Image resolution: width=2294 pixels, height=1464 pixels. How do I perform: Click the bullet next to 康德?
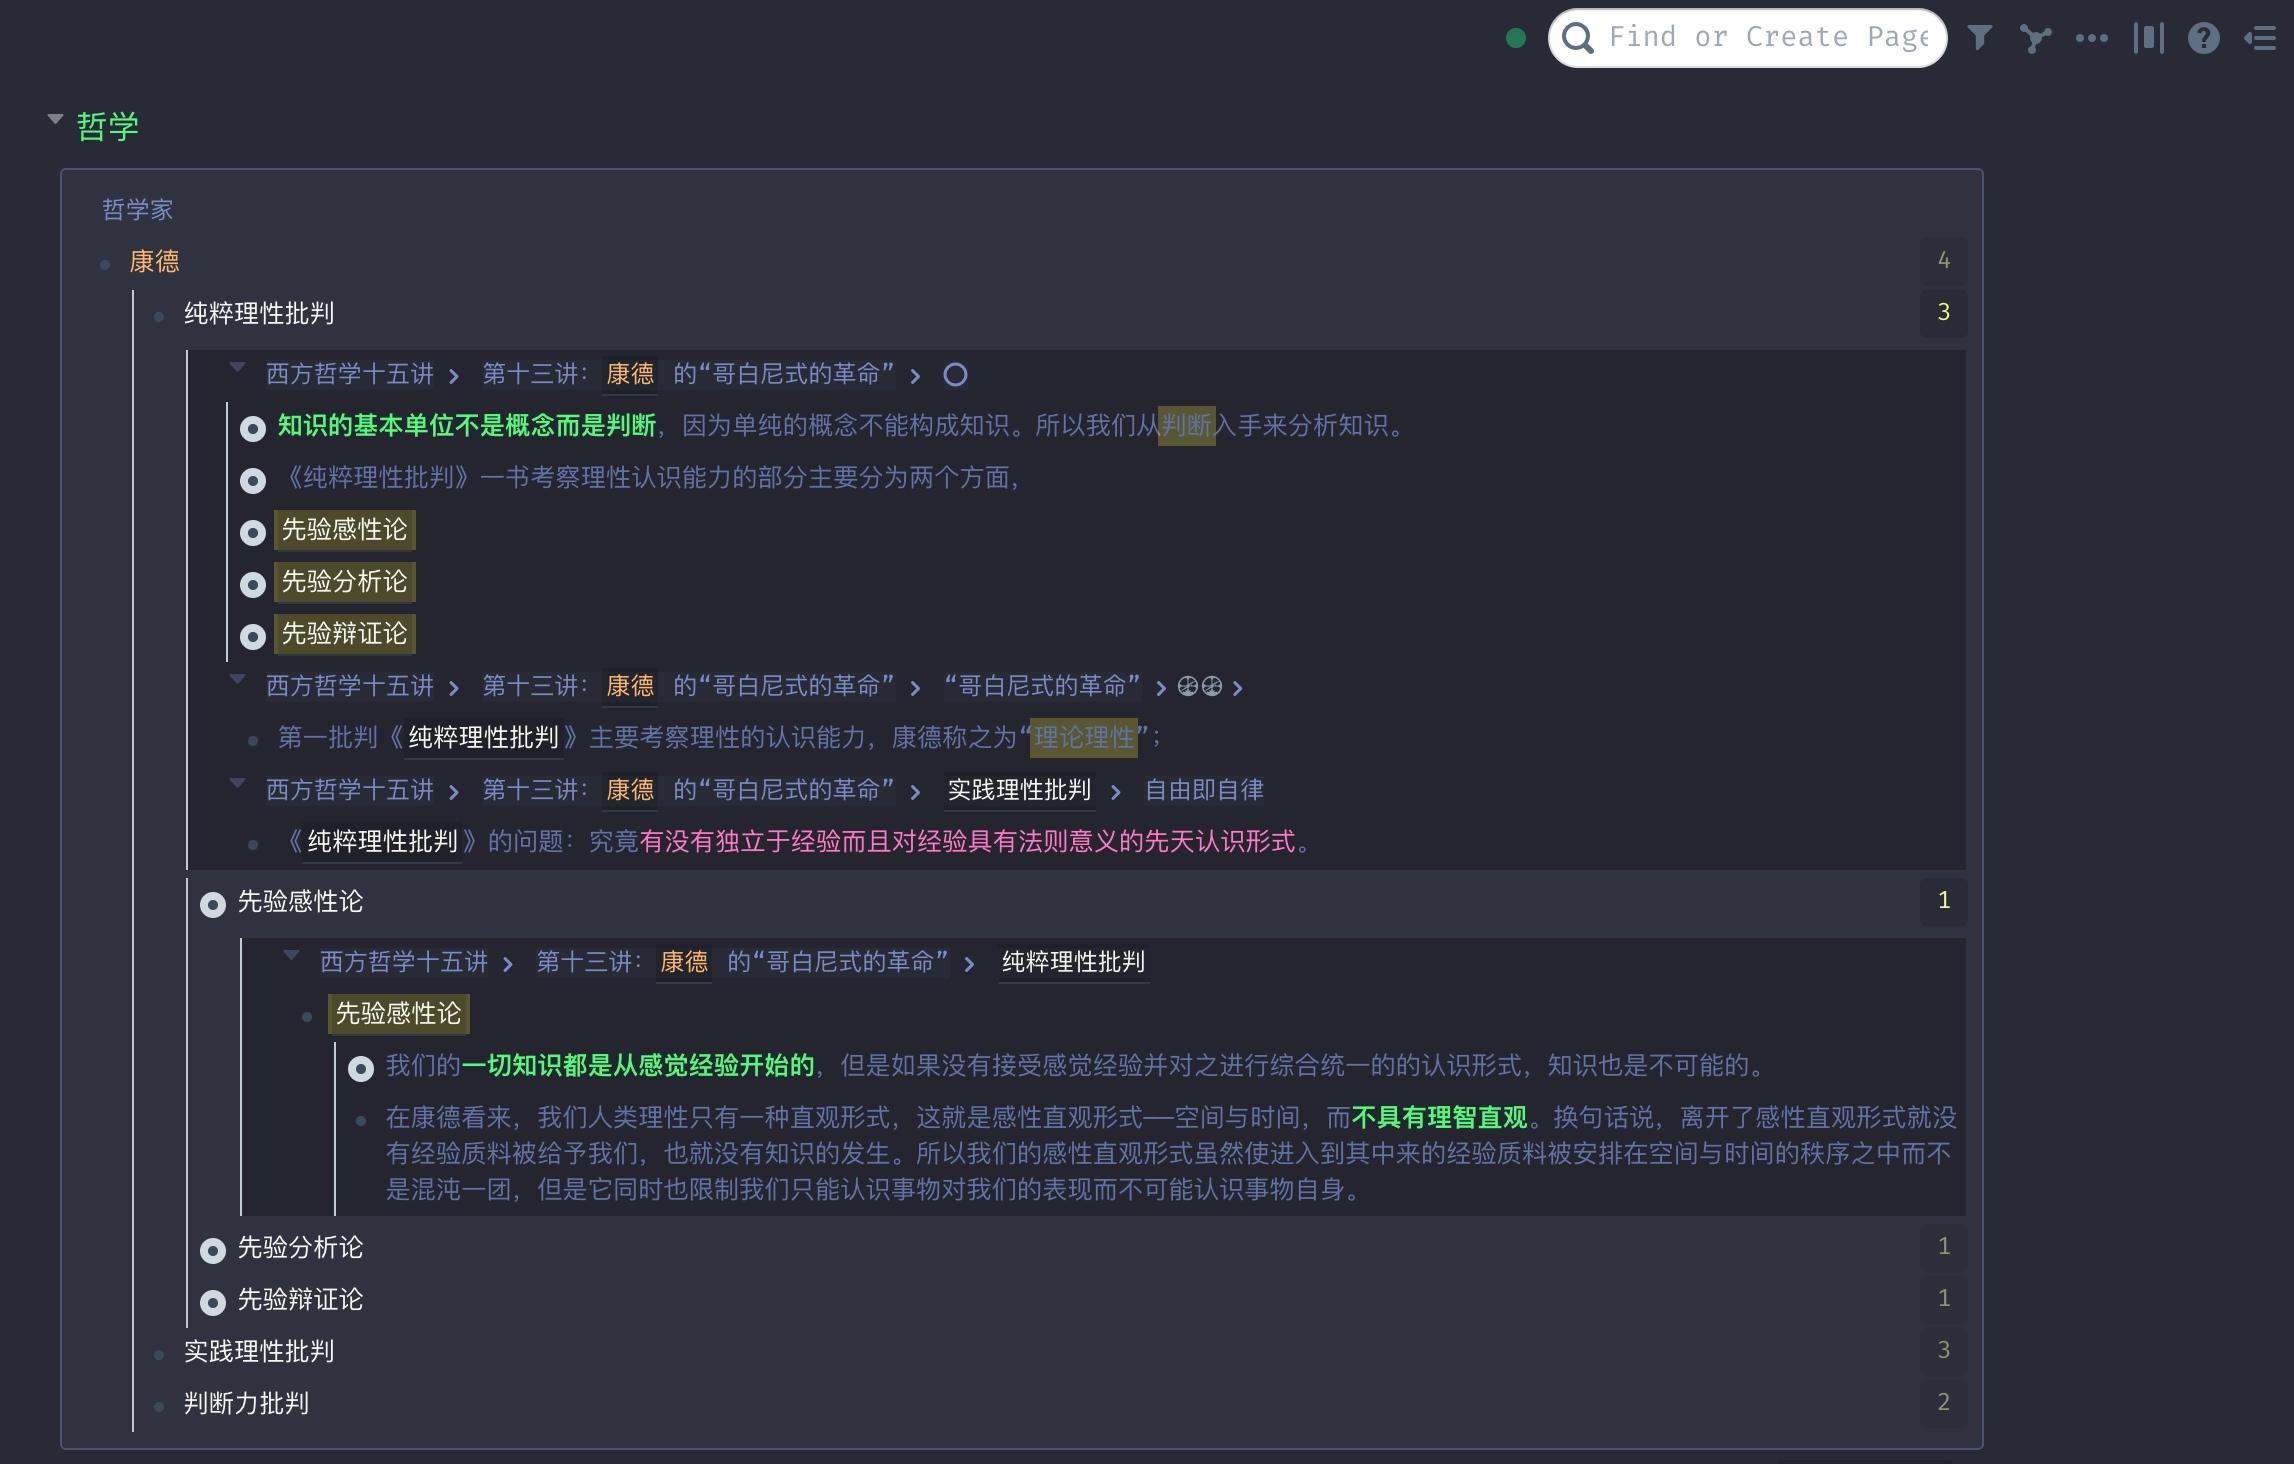click(x=105, y=264)
